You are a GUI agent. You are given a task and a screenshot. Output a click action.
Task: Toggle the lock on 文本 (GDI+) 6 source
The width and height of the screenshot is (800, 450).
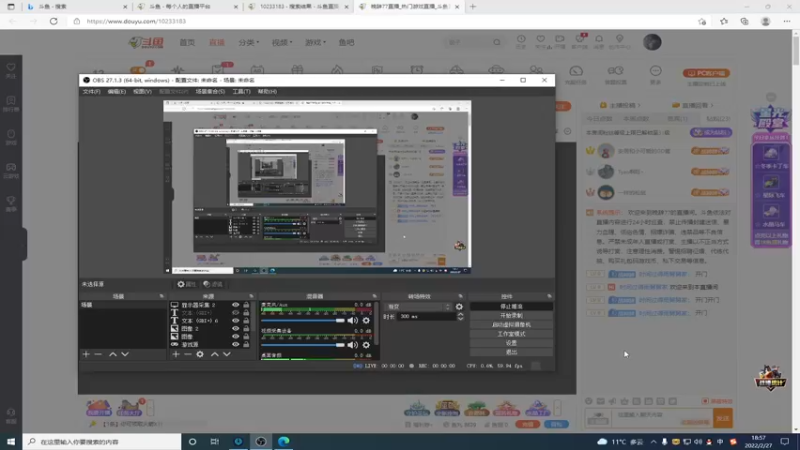246,321
